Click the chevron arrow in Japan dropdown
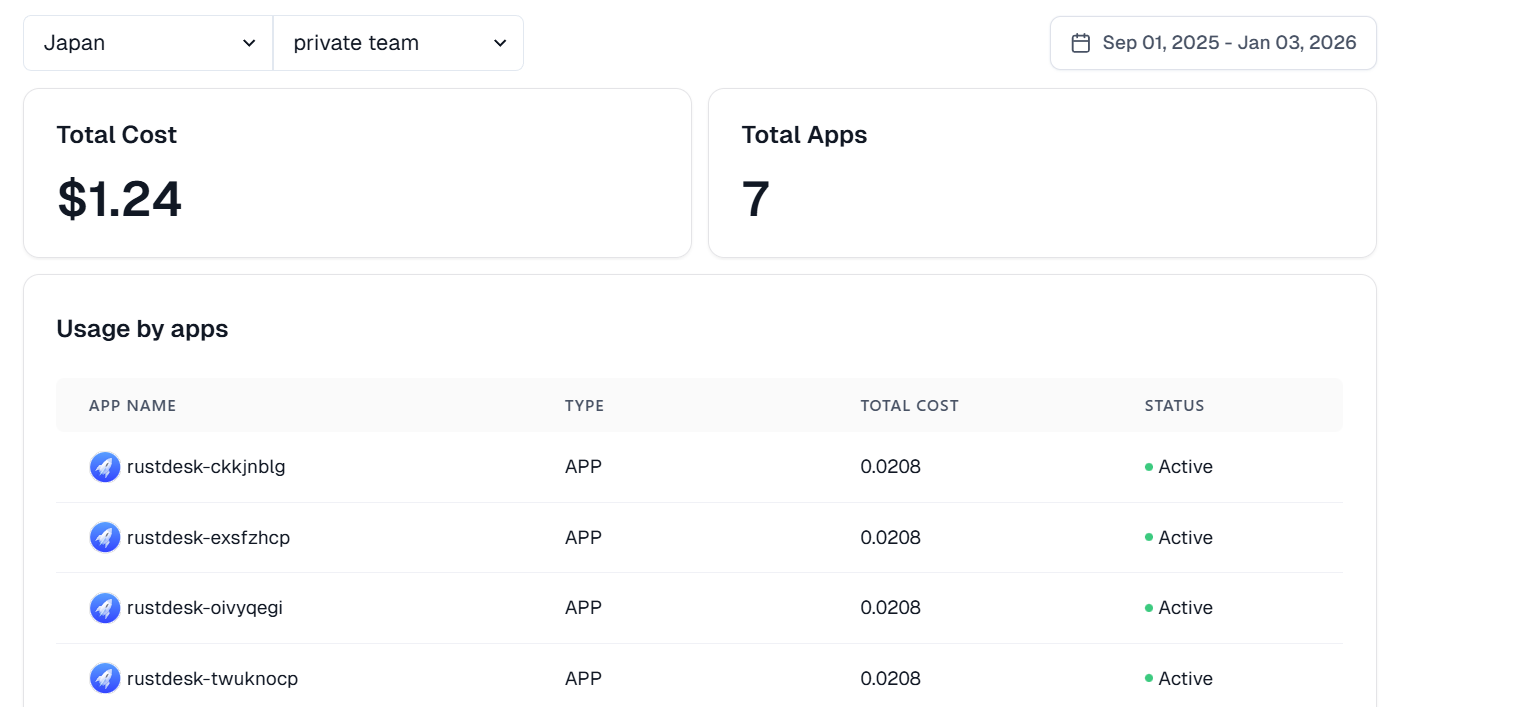1514x707 pixels. tap(249, 43)
